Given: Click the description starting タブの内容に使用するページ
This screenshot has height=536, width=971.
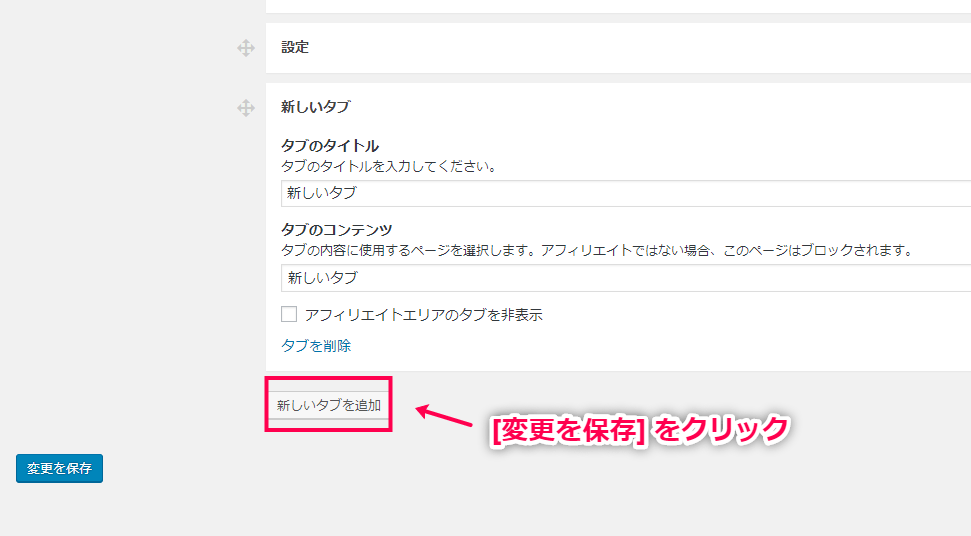Looking at the screenshot, I should click(x=598, y=251).
